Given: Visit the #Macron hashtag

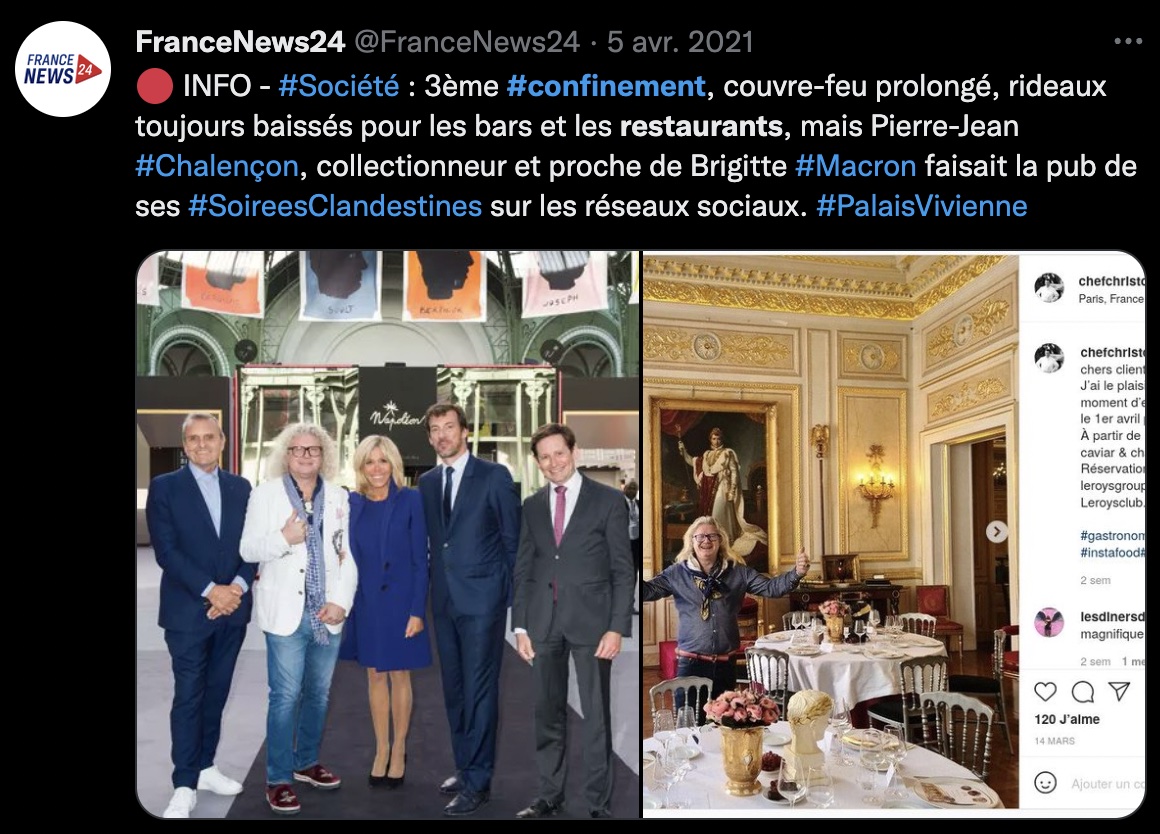Looking at the screenshot, I should pos(855,166).
